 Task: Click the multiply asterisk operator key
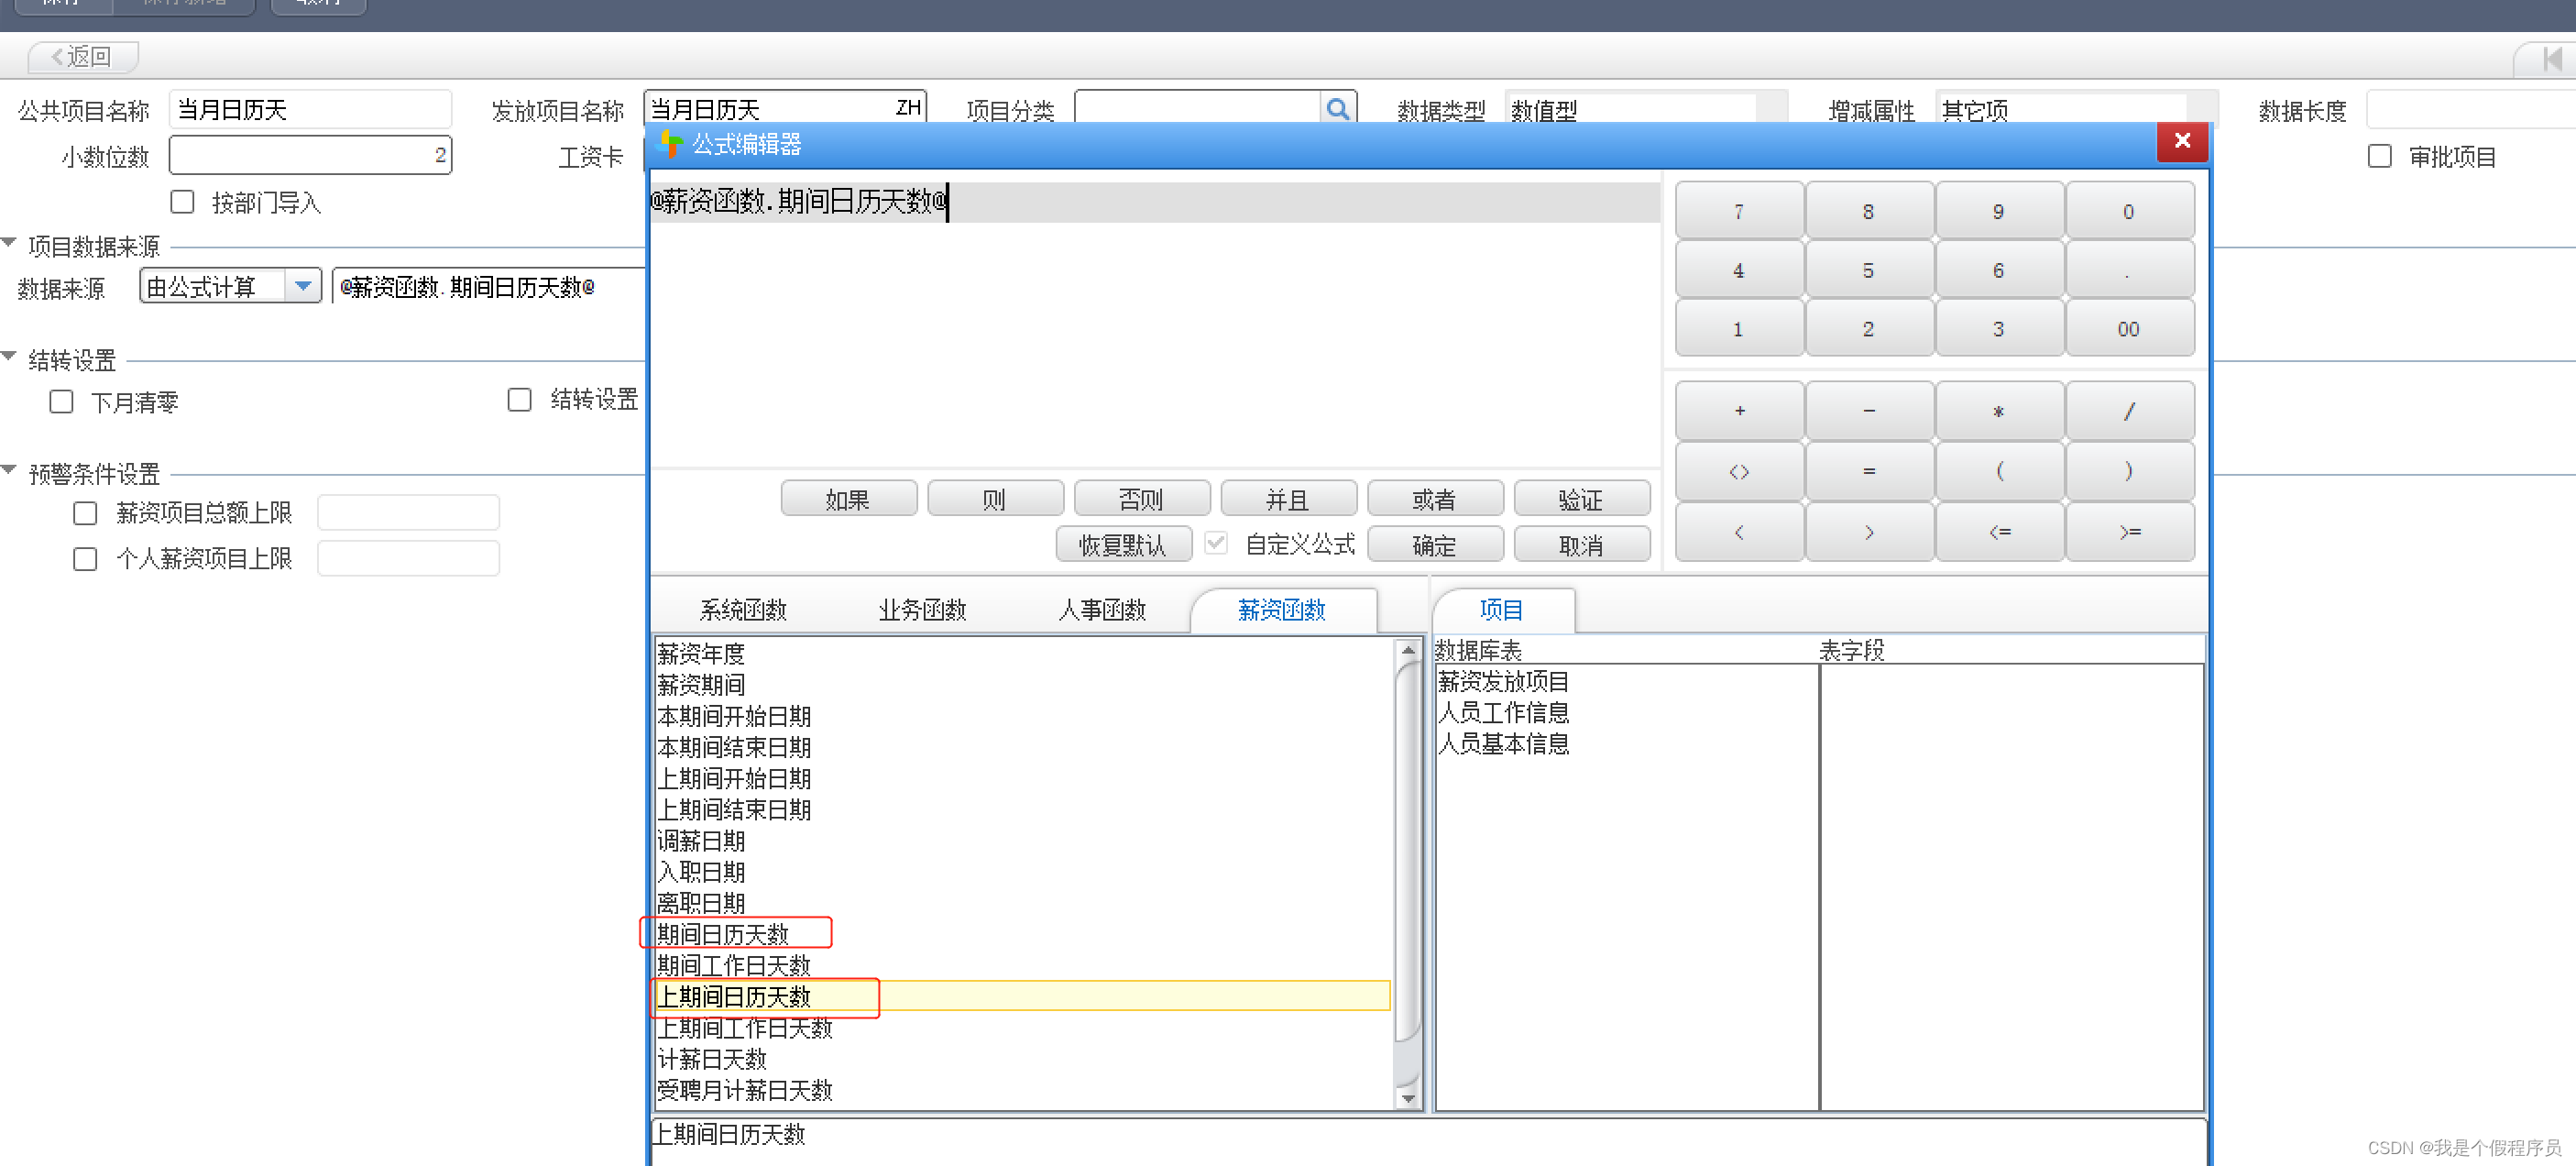point(1999,410)
